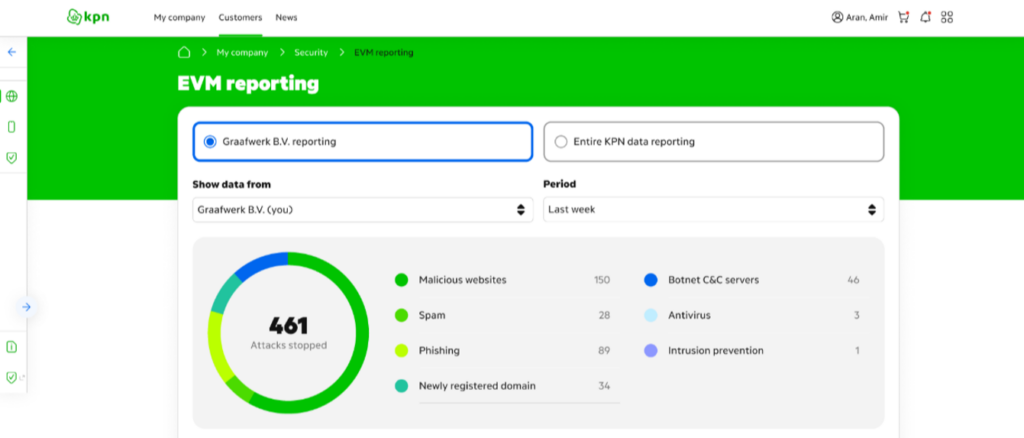1024x438 pixels.
Task: Click the mobile phone sidebar icon
Action: (12, 127)
